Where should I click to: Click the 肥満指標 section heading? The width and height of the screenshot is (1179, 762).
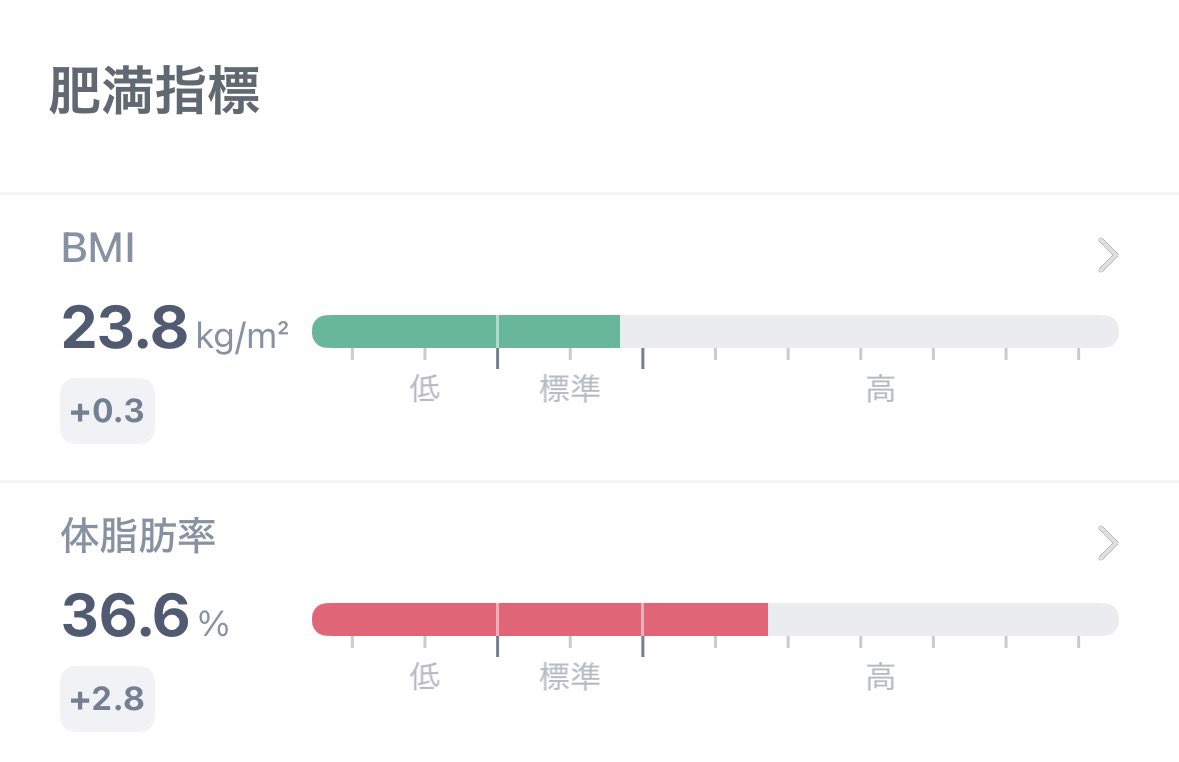pos(155,94)
